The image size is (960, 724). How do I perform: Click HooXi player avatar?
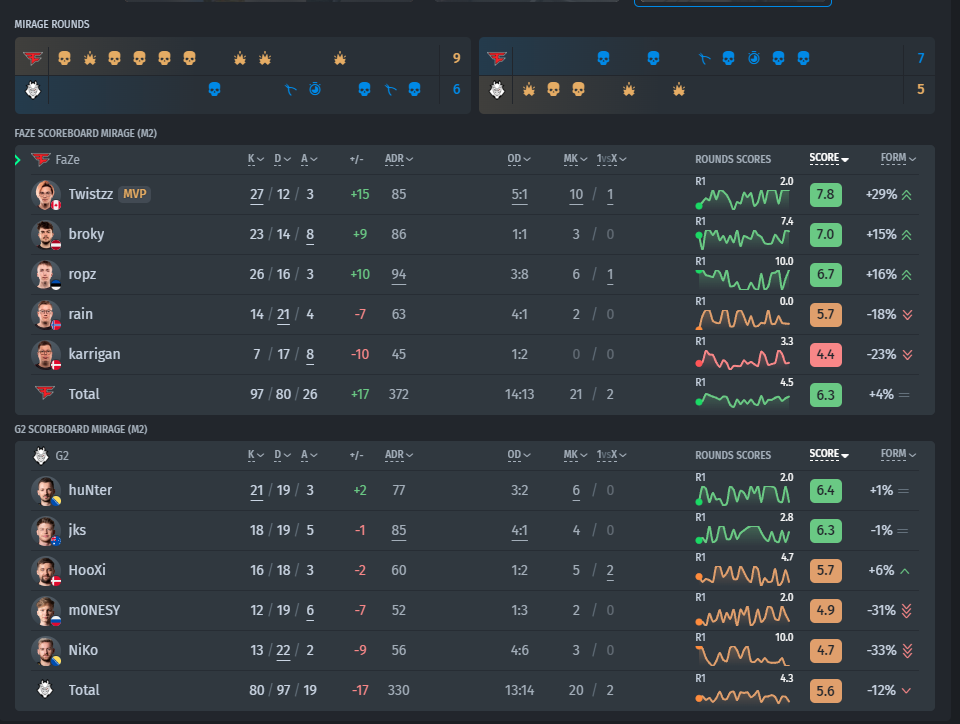pyautogui.click(x=46, y=570)
